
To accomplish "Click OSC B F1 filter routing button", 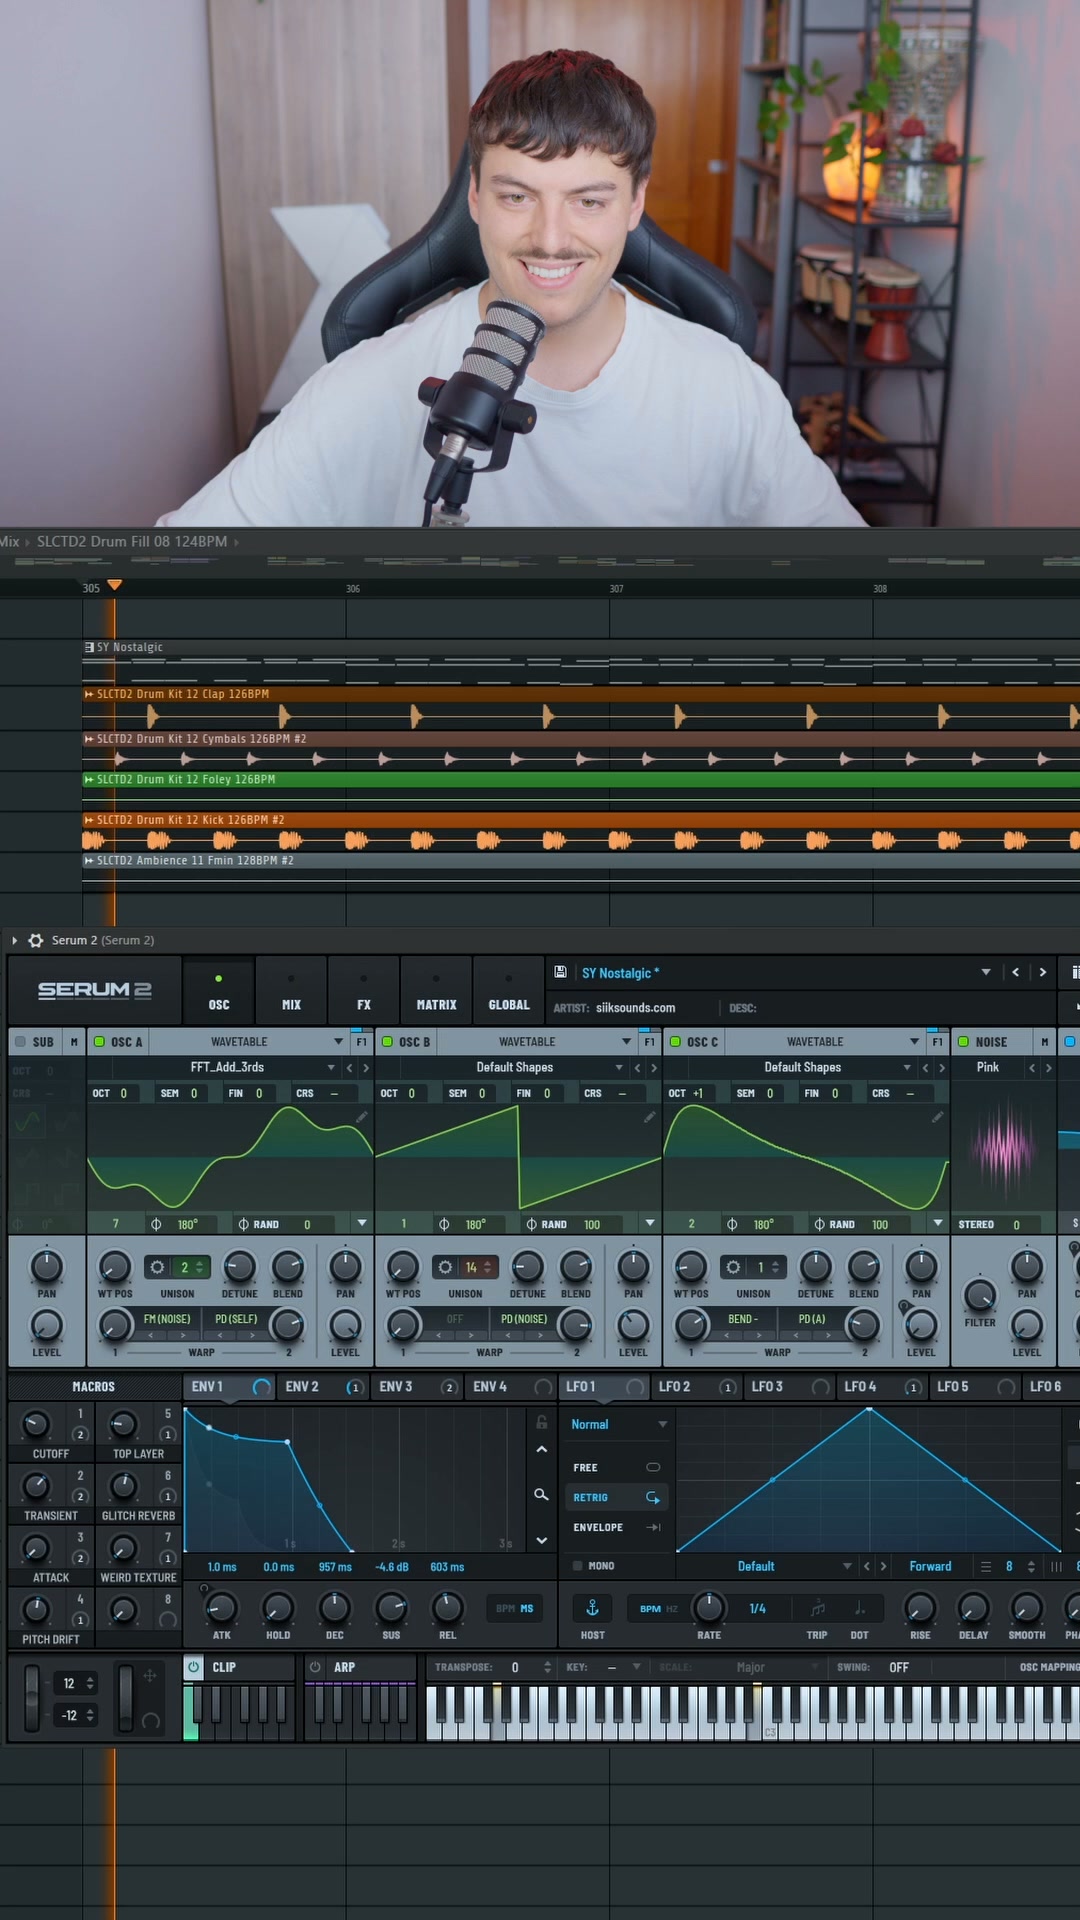I will click(x=649, y=1041).
